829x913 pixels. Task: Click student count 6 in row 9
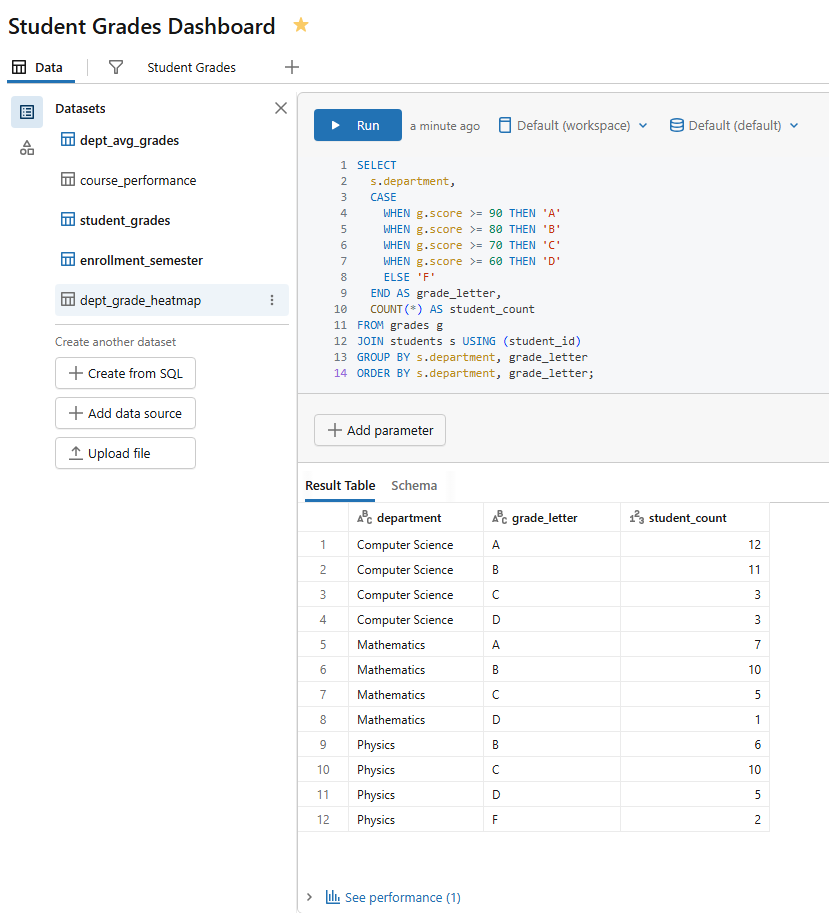pyautogui.click(x=695, y=745)
